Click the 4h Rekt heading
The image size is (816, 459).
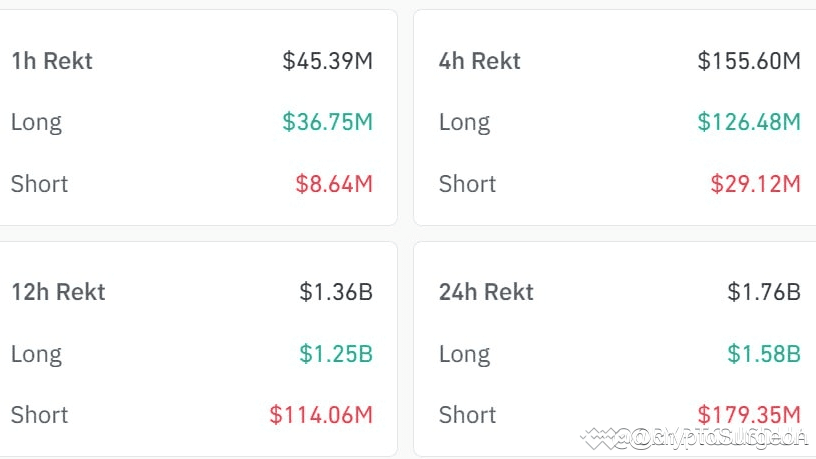[480, 61]
